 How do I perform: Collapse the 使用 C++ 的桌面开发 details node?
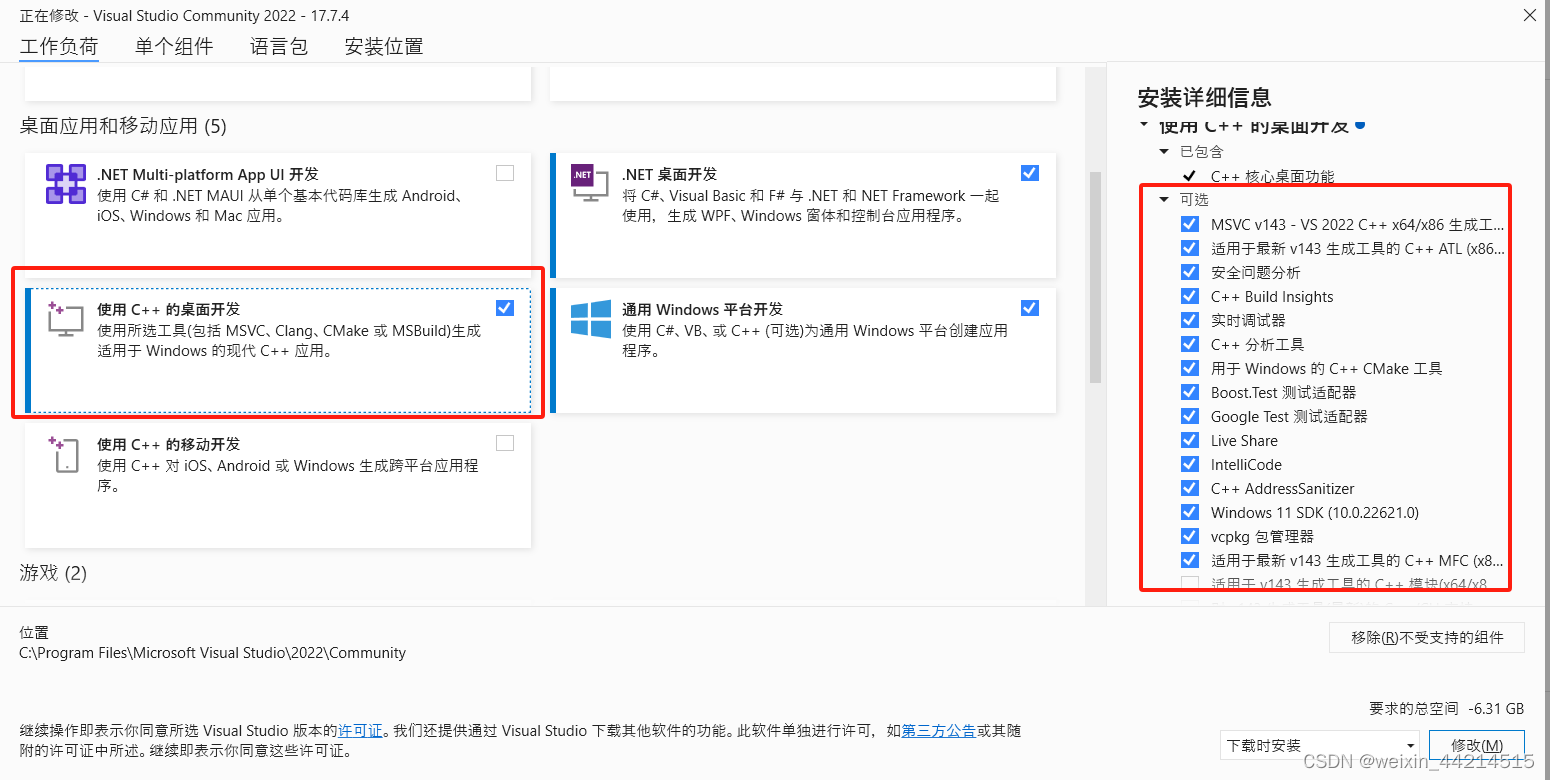pyautogui.click(x=1144, y=126)
